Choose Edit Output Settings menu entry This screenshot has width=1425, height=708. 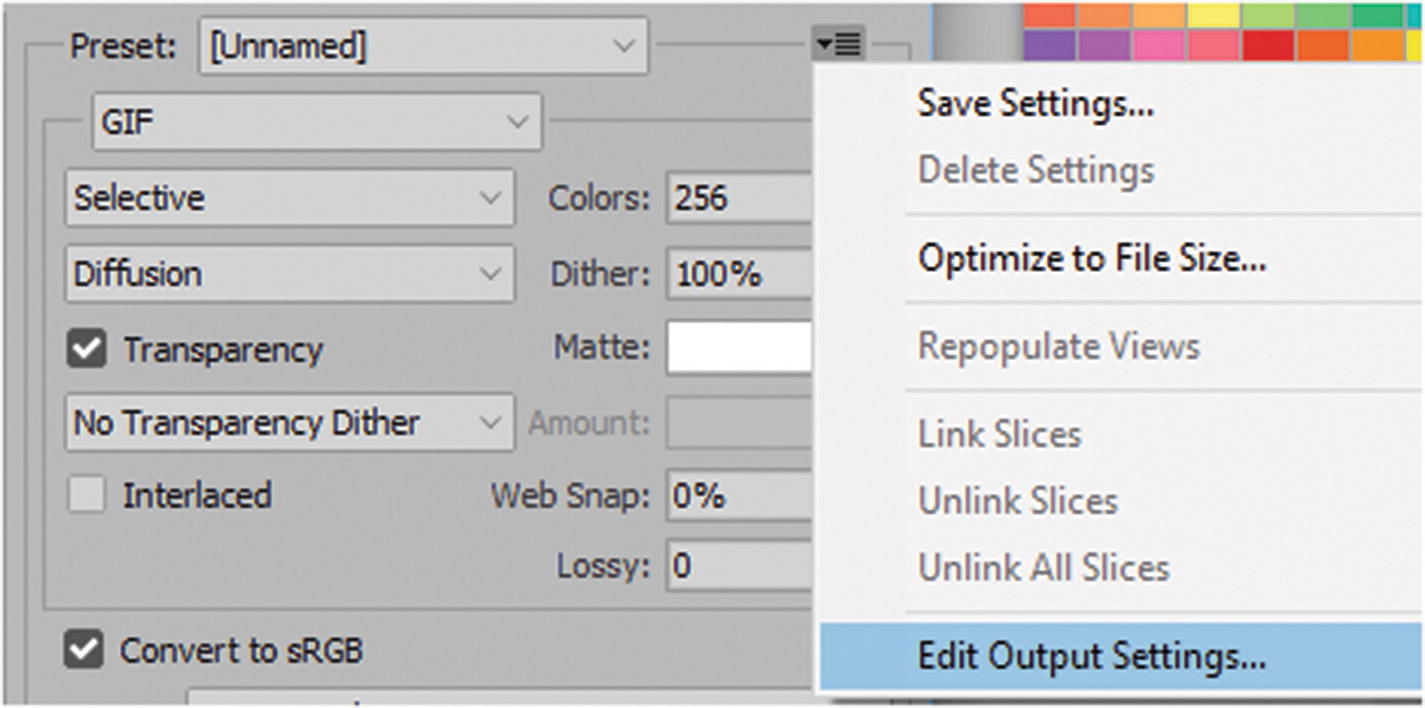coord(1092,656)
